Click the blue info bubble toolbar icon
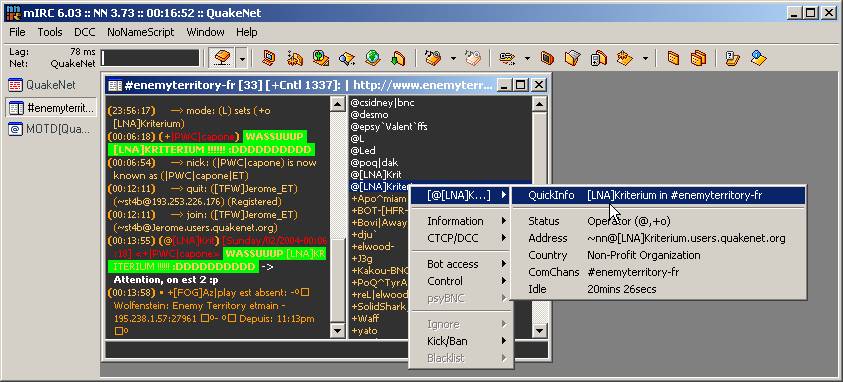Screen dimensions: 843x382 [x=758, y=57]
